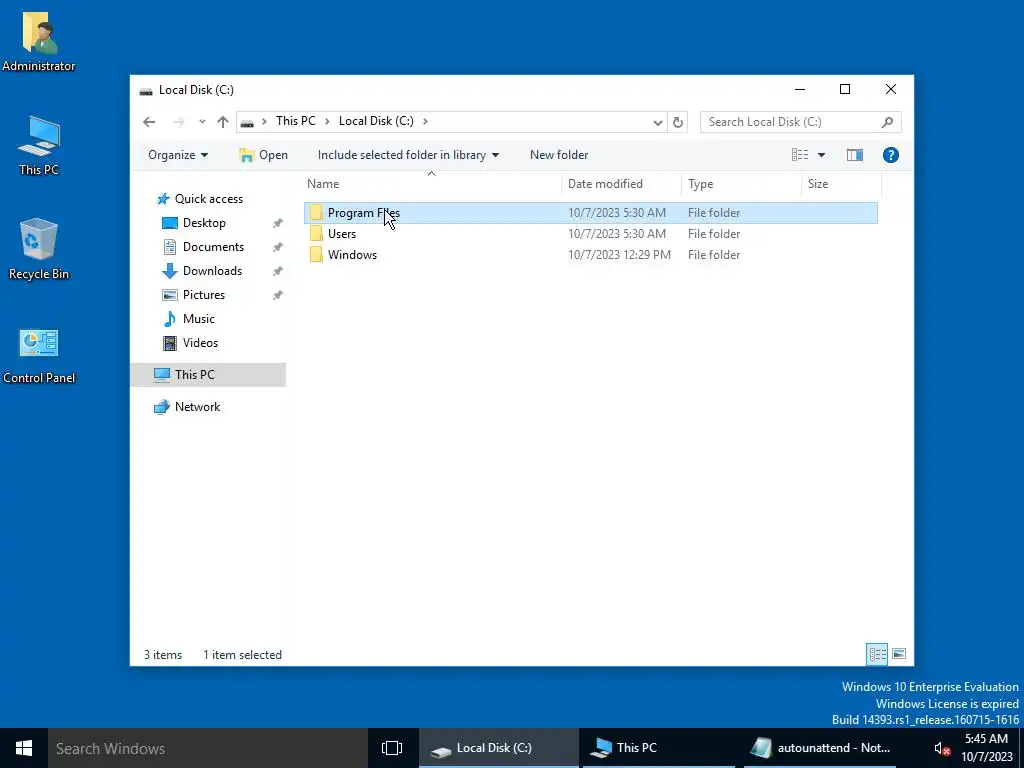Sort by Date modified column
This screenshot has height=768, width=1024.
pos(620,184)
